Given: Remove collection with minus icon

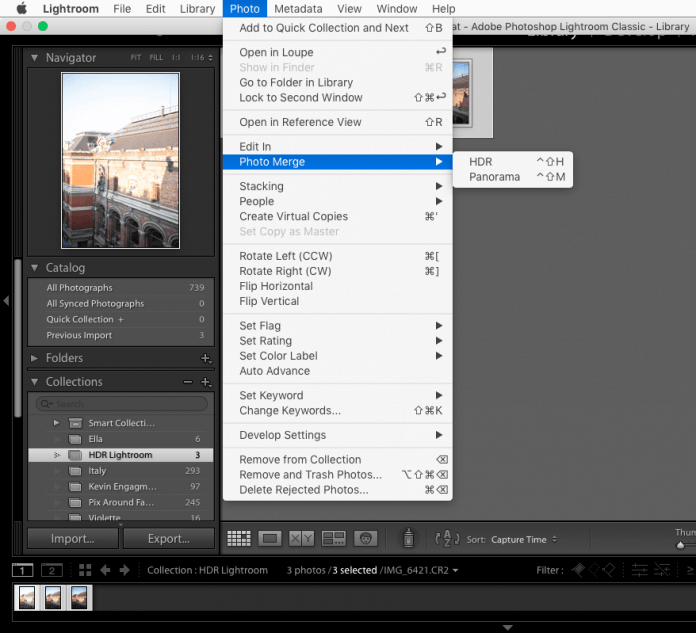Looking at the screenshot, I should click(188, 382).
